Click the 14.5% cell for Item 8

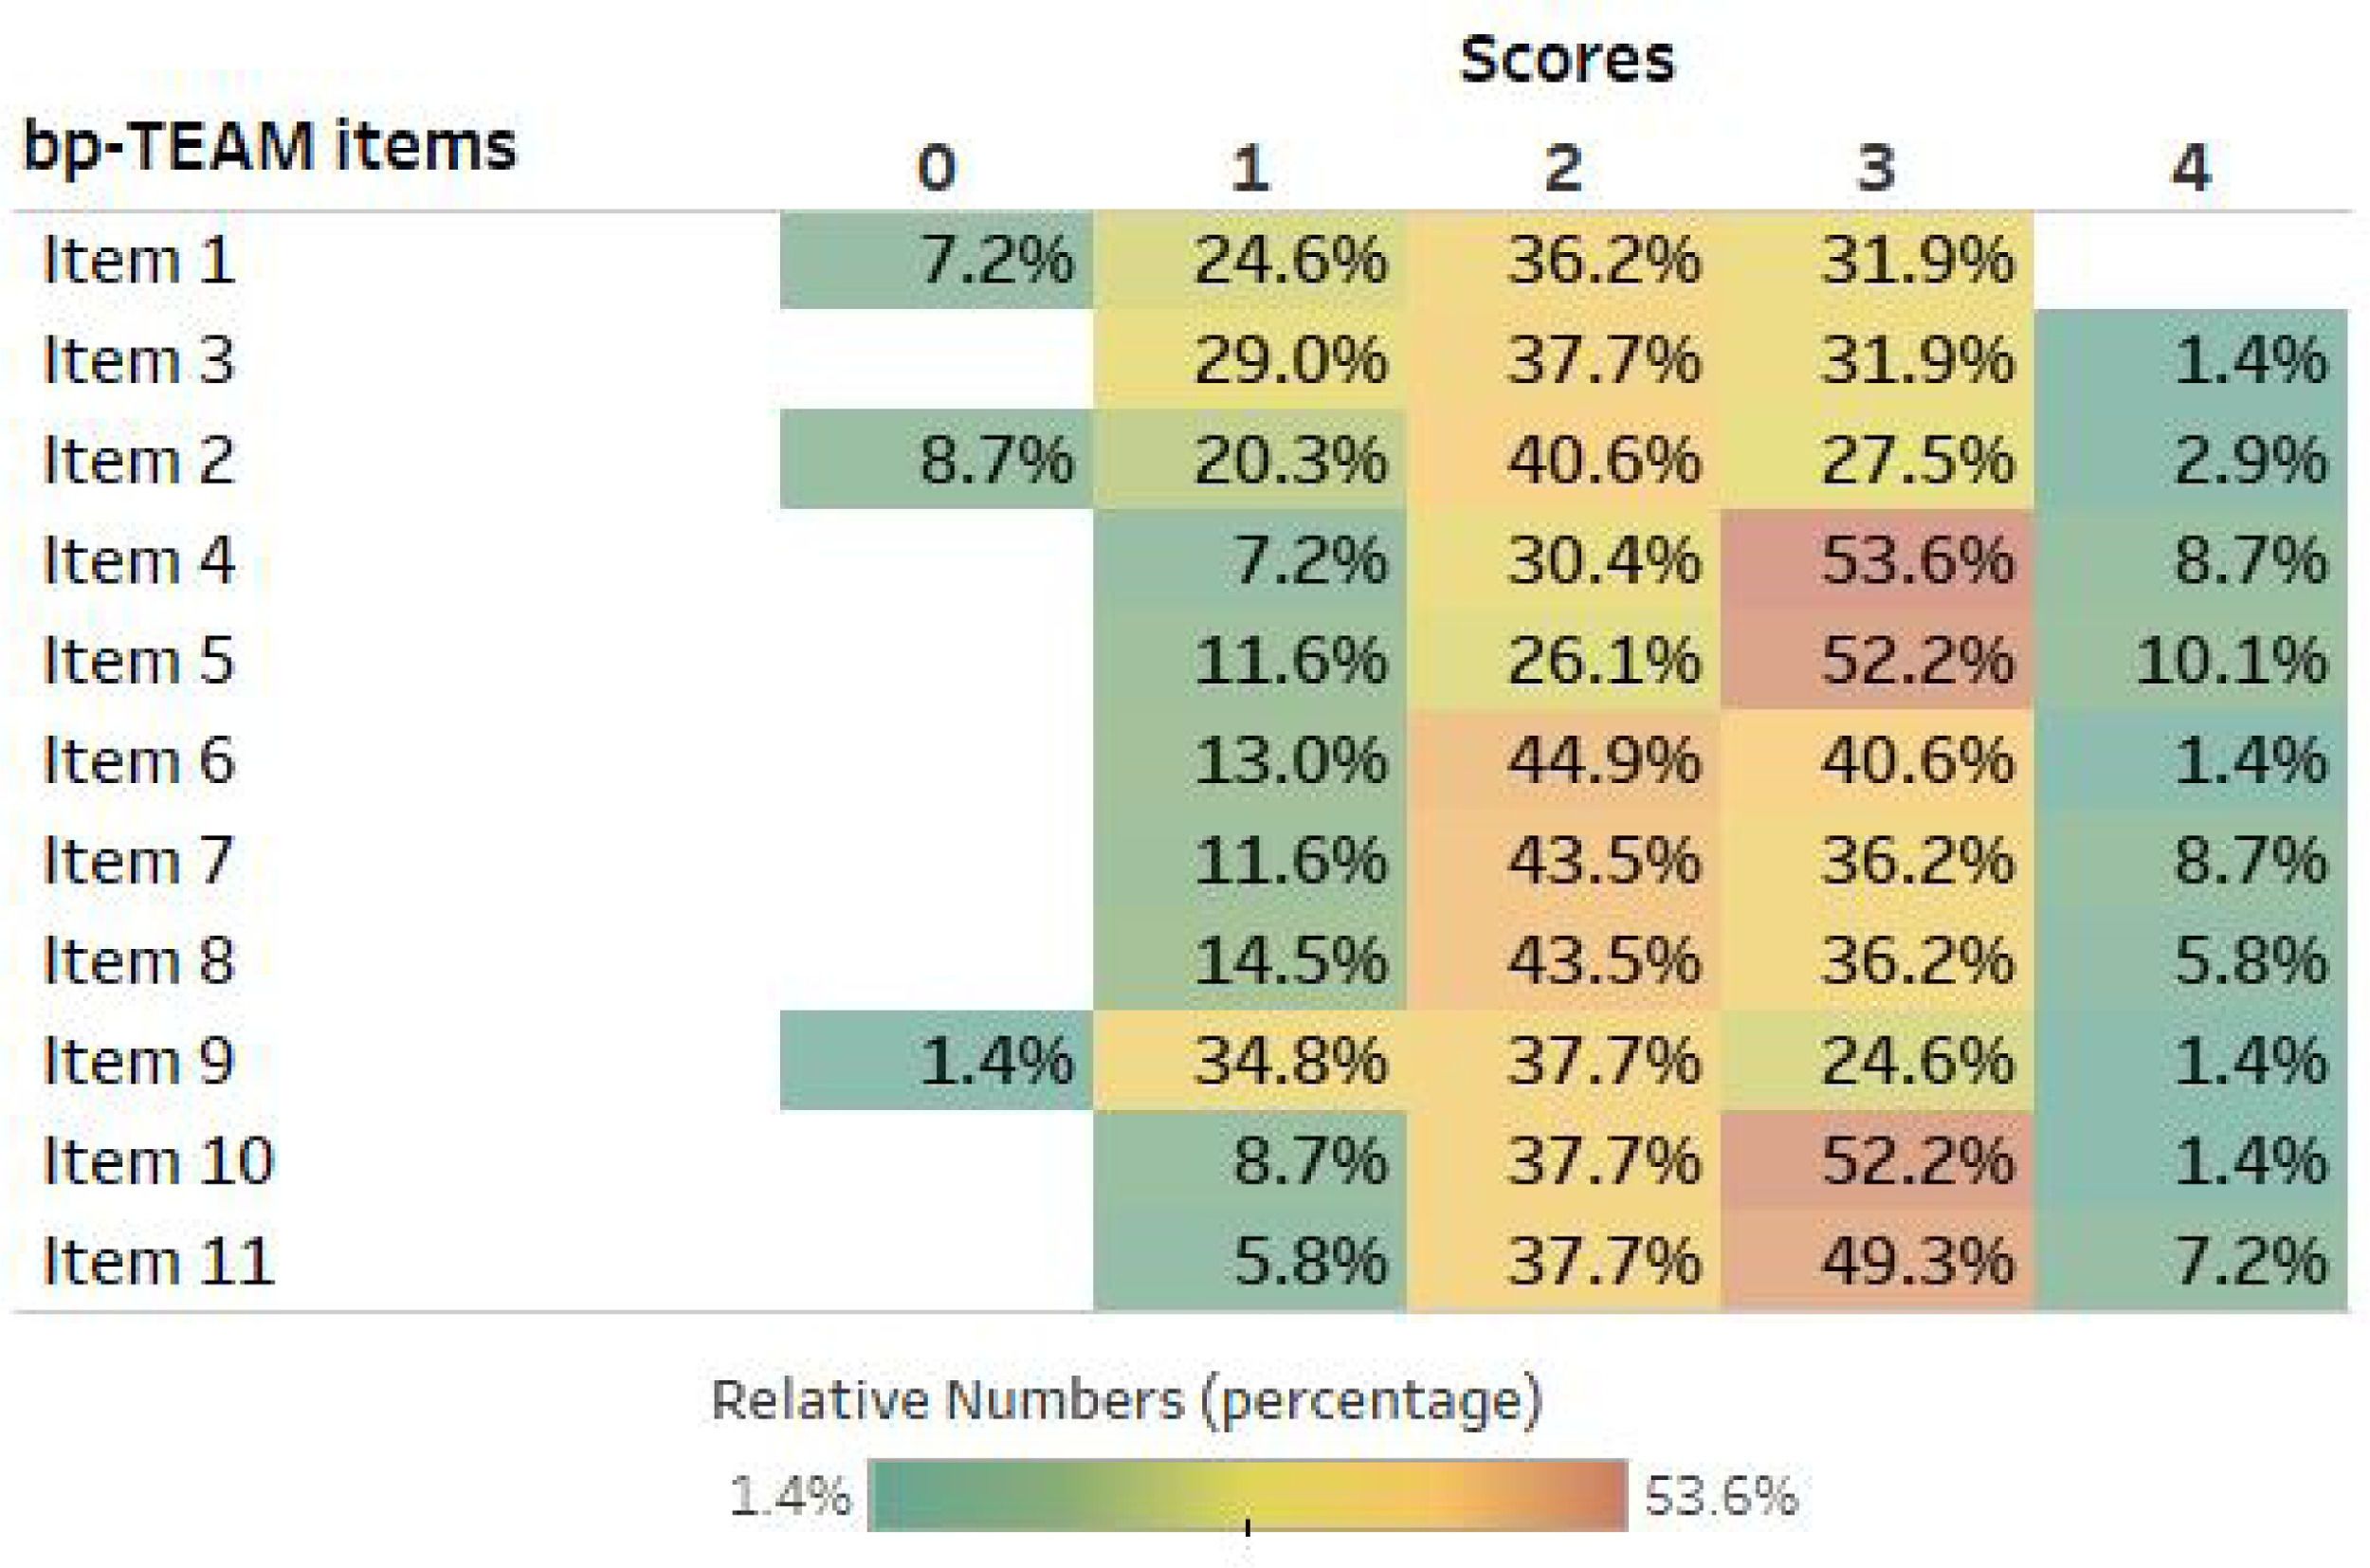click(x=1250, y=960)
